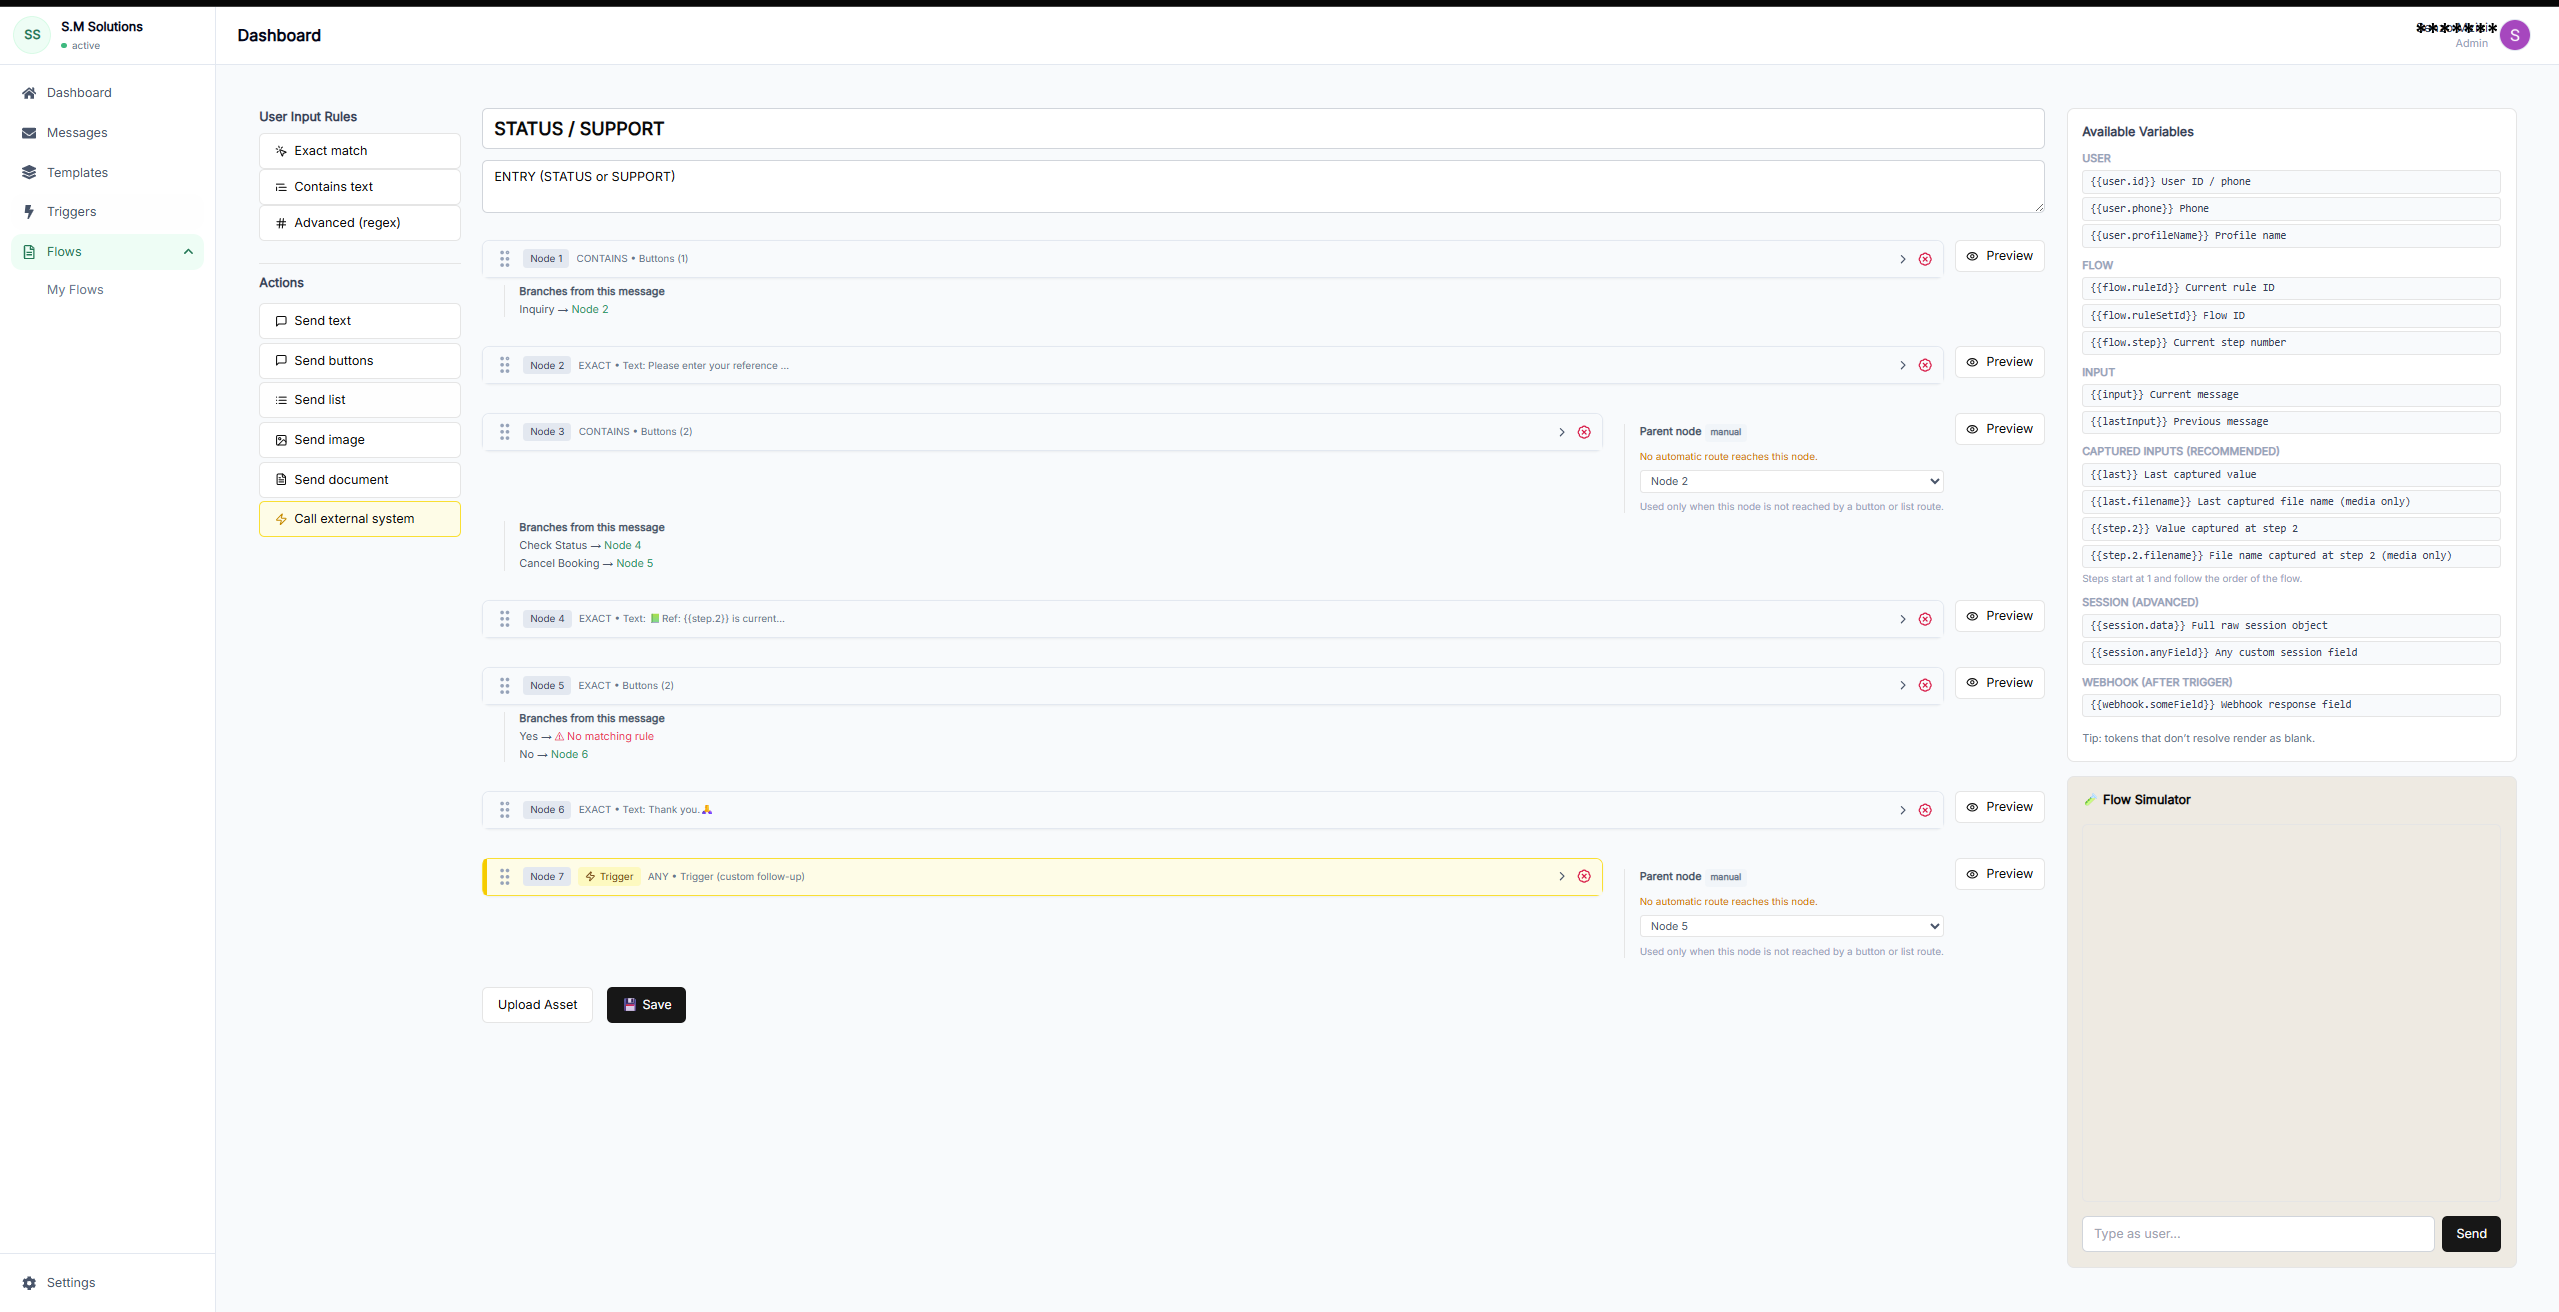Expand Node 1 with its chevron arrow
2559x1312 pixels.
[1902, 259]
